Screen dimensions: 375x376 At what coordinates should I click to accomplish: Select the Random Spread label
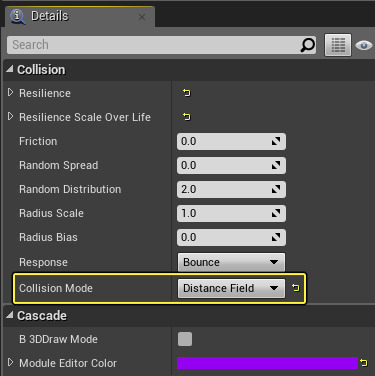click(x=59, y=165)
